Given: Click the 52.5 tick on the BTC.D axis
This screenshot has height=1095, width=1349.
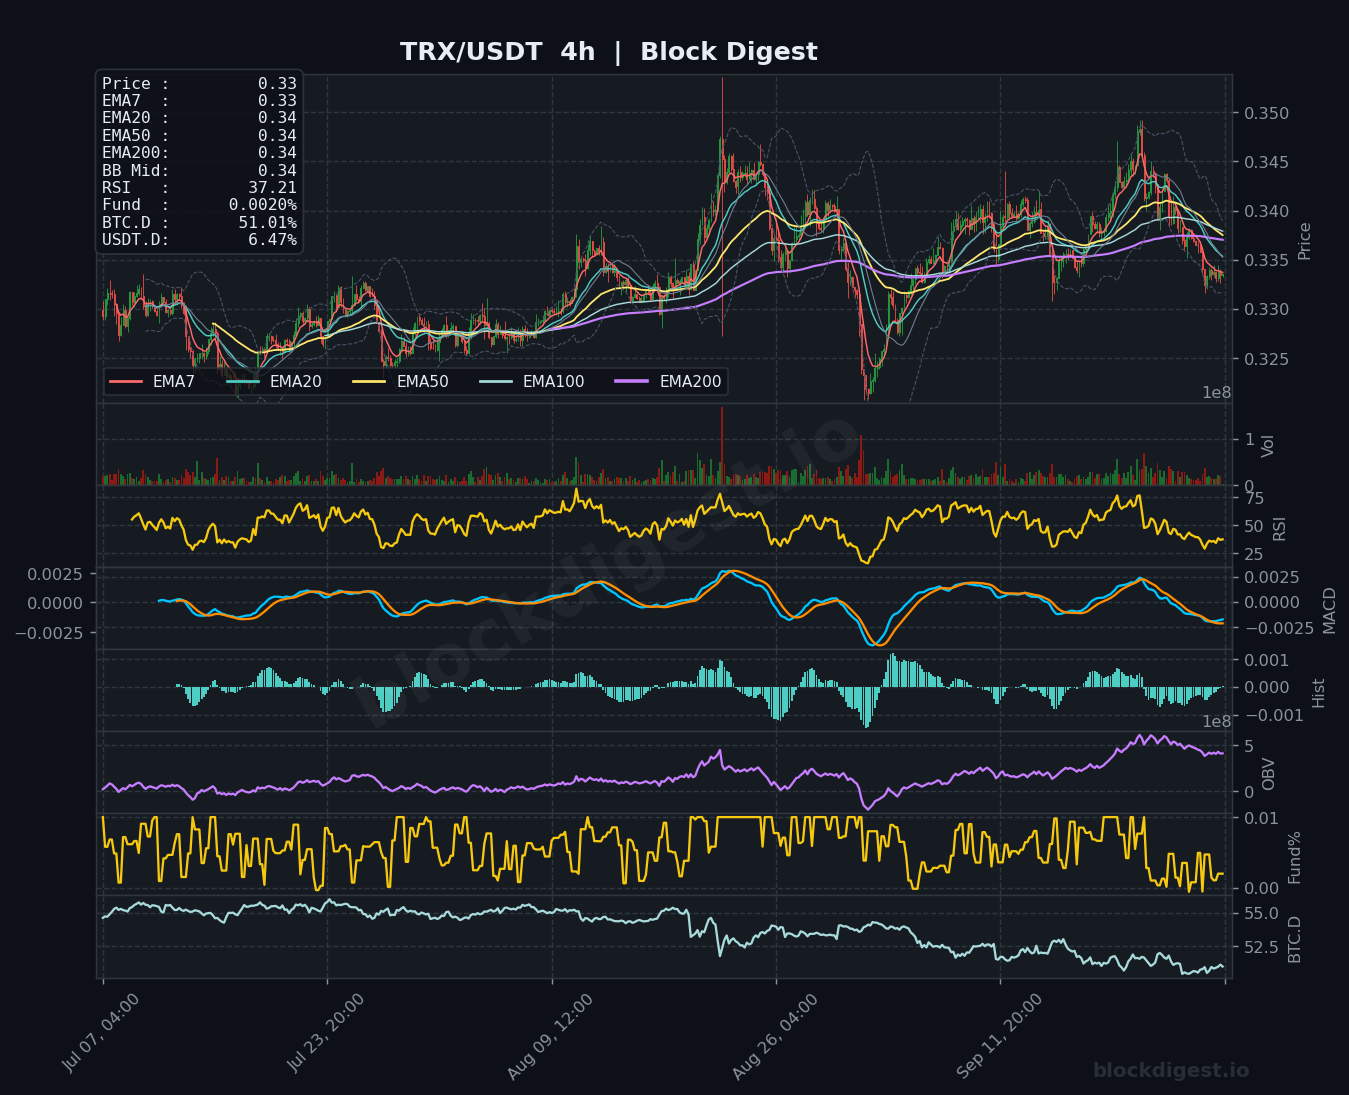Looking at the screenshot, I should click(1261, 947).
